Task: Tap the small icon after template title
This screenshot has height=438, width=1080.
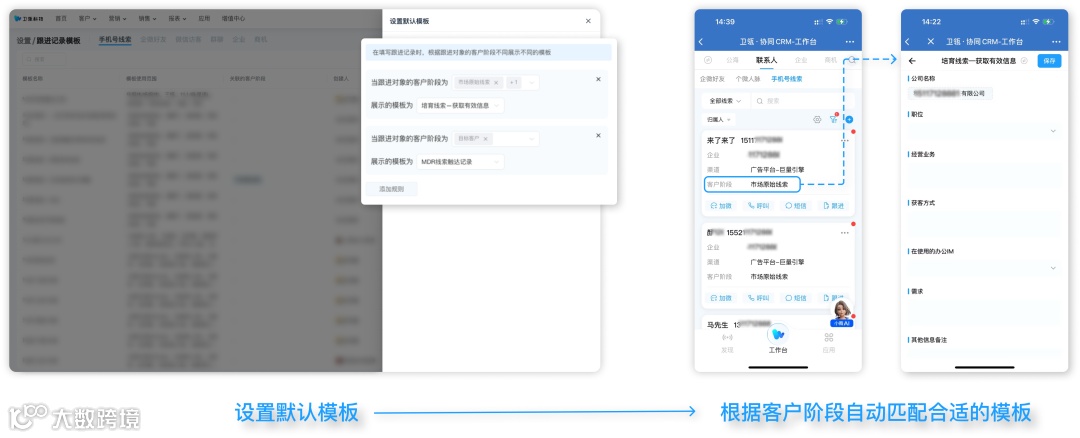Action: coord(1024,61)
